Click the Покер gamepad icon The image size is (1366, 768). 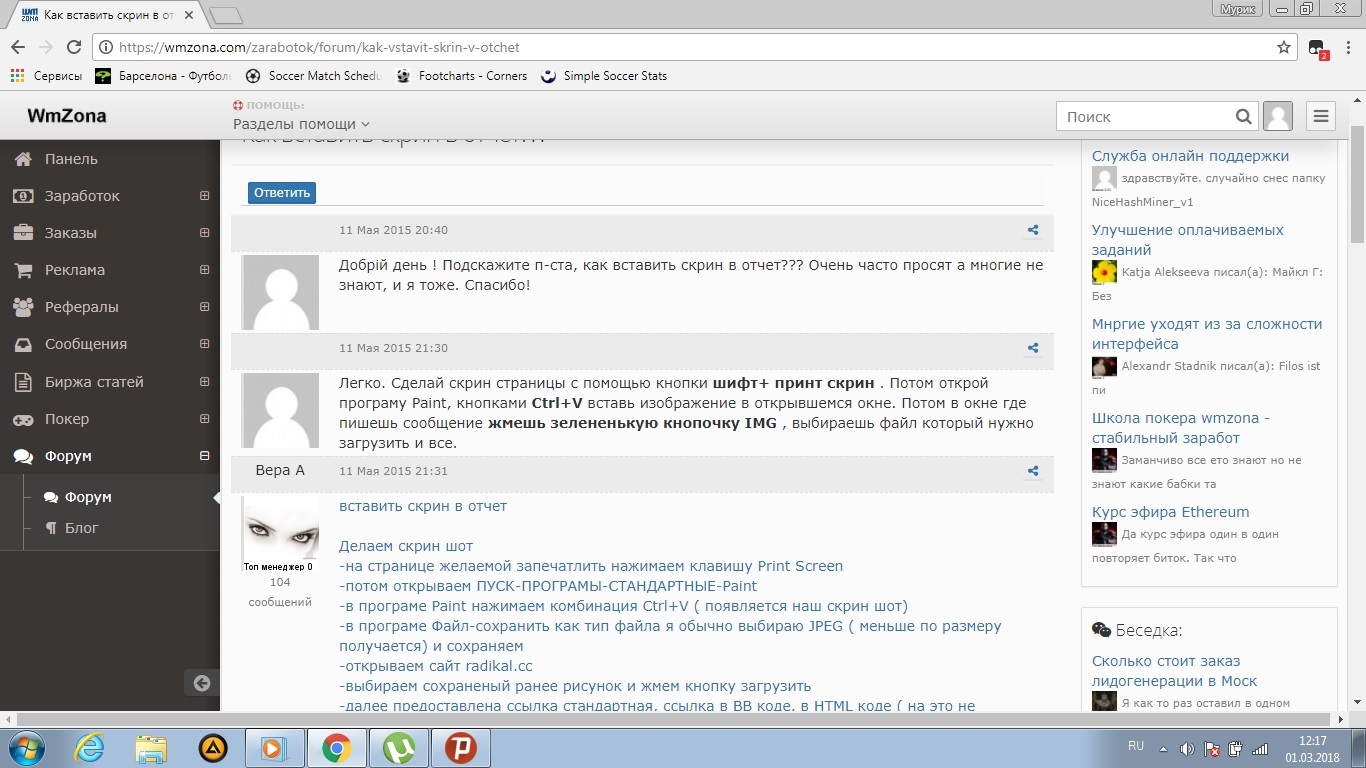(23, 419)
